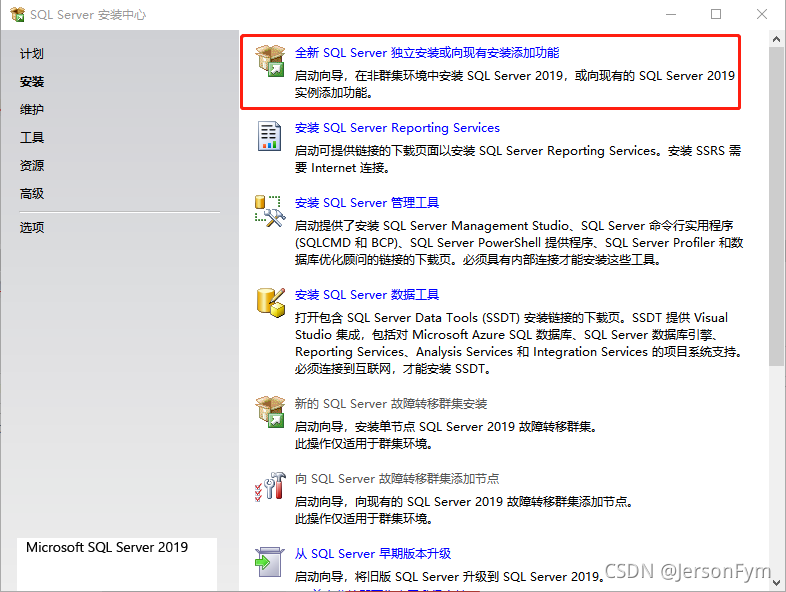Click the text 启动向导，安装单节点 SQL Server 2019 故障转移群集
The width and height of the screenshot is (786, 592).
(x=446, y=427)
